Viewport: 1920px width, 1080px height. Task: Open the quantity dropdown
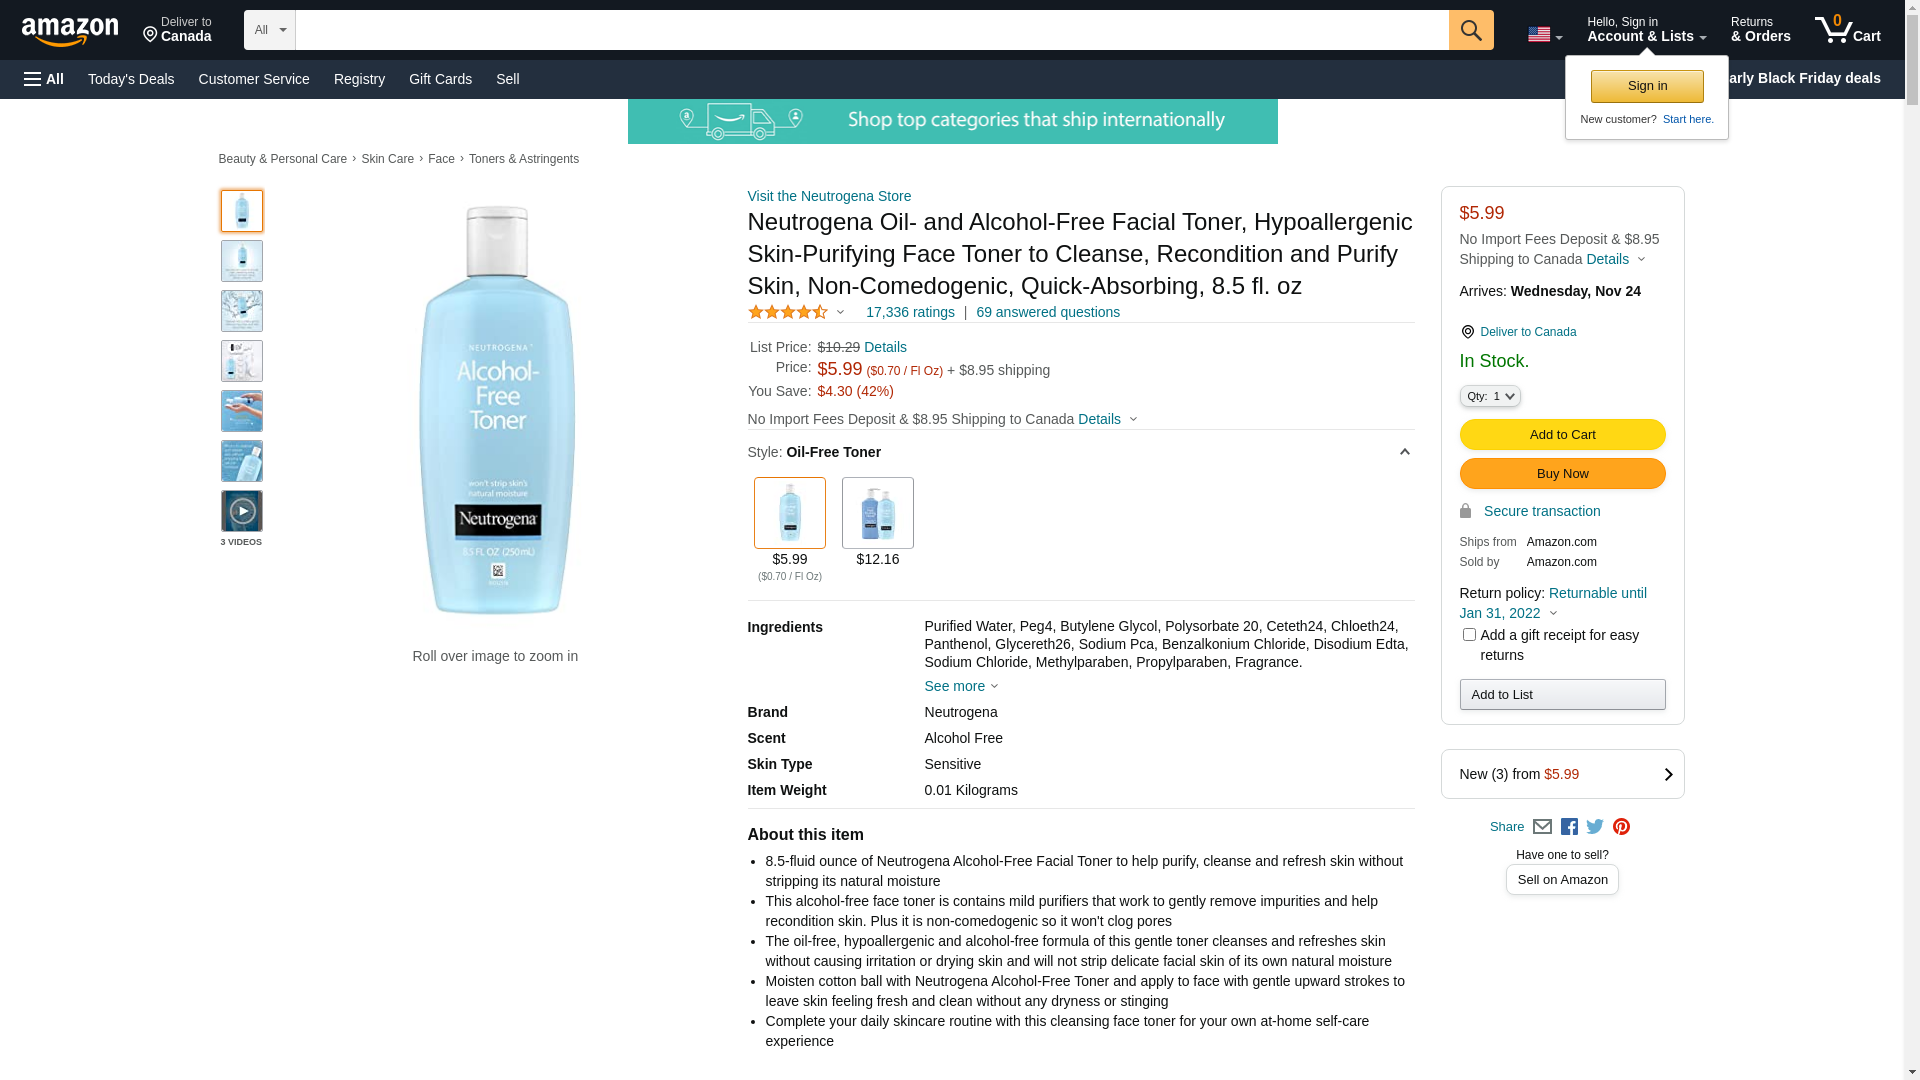[1490, 397]
